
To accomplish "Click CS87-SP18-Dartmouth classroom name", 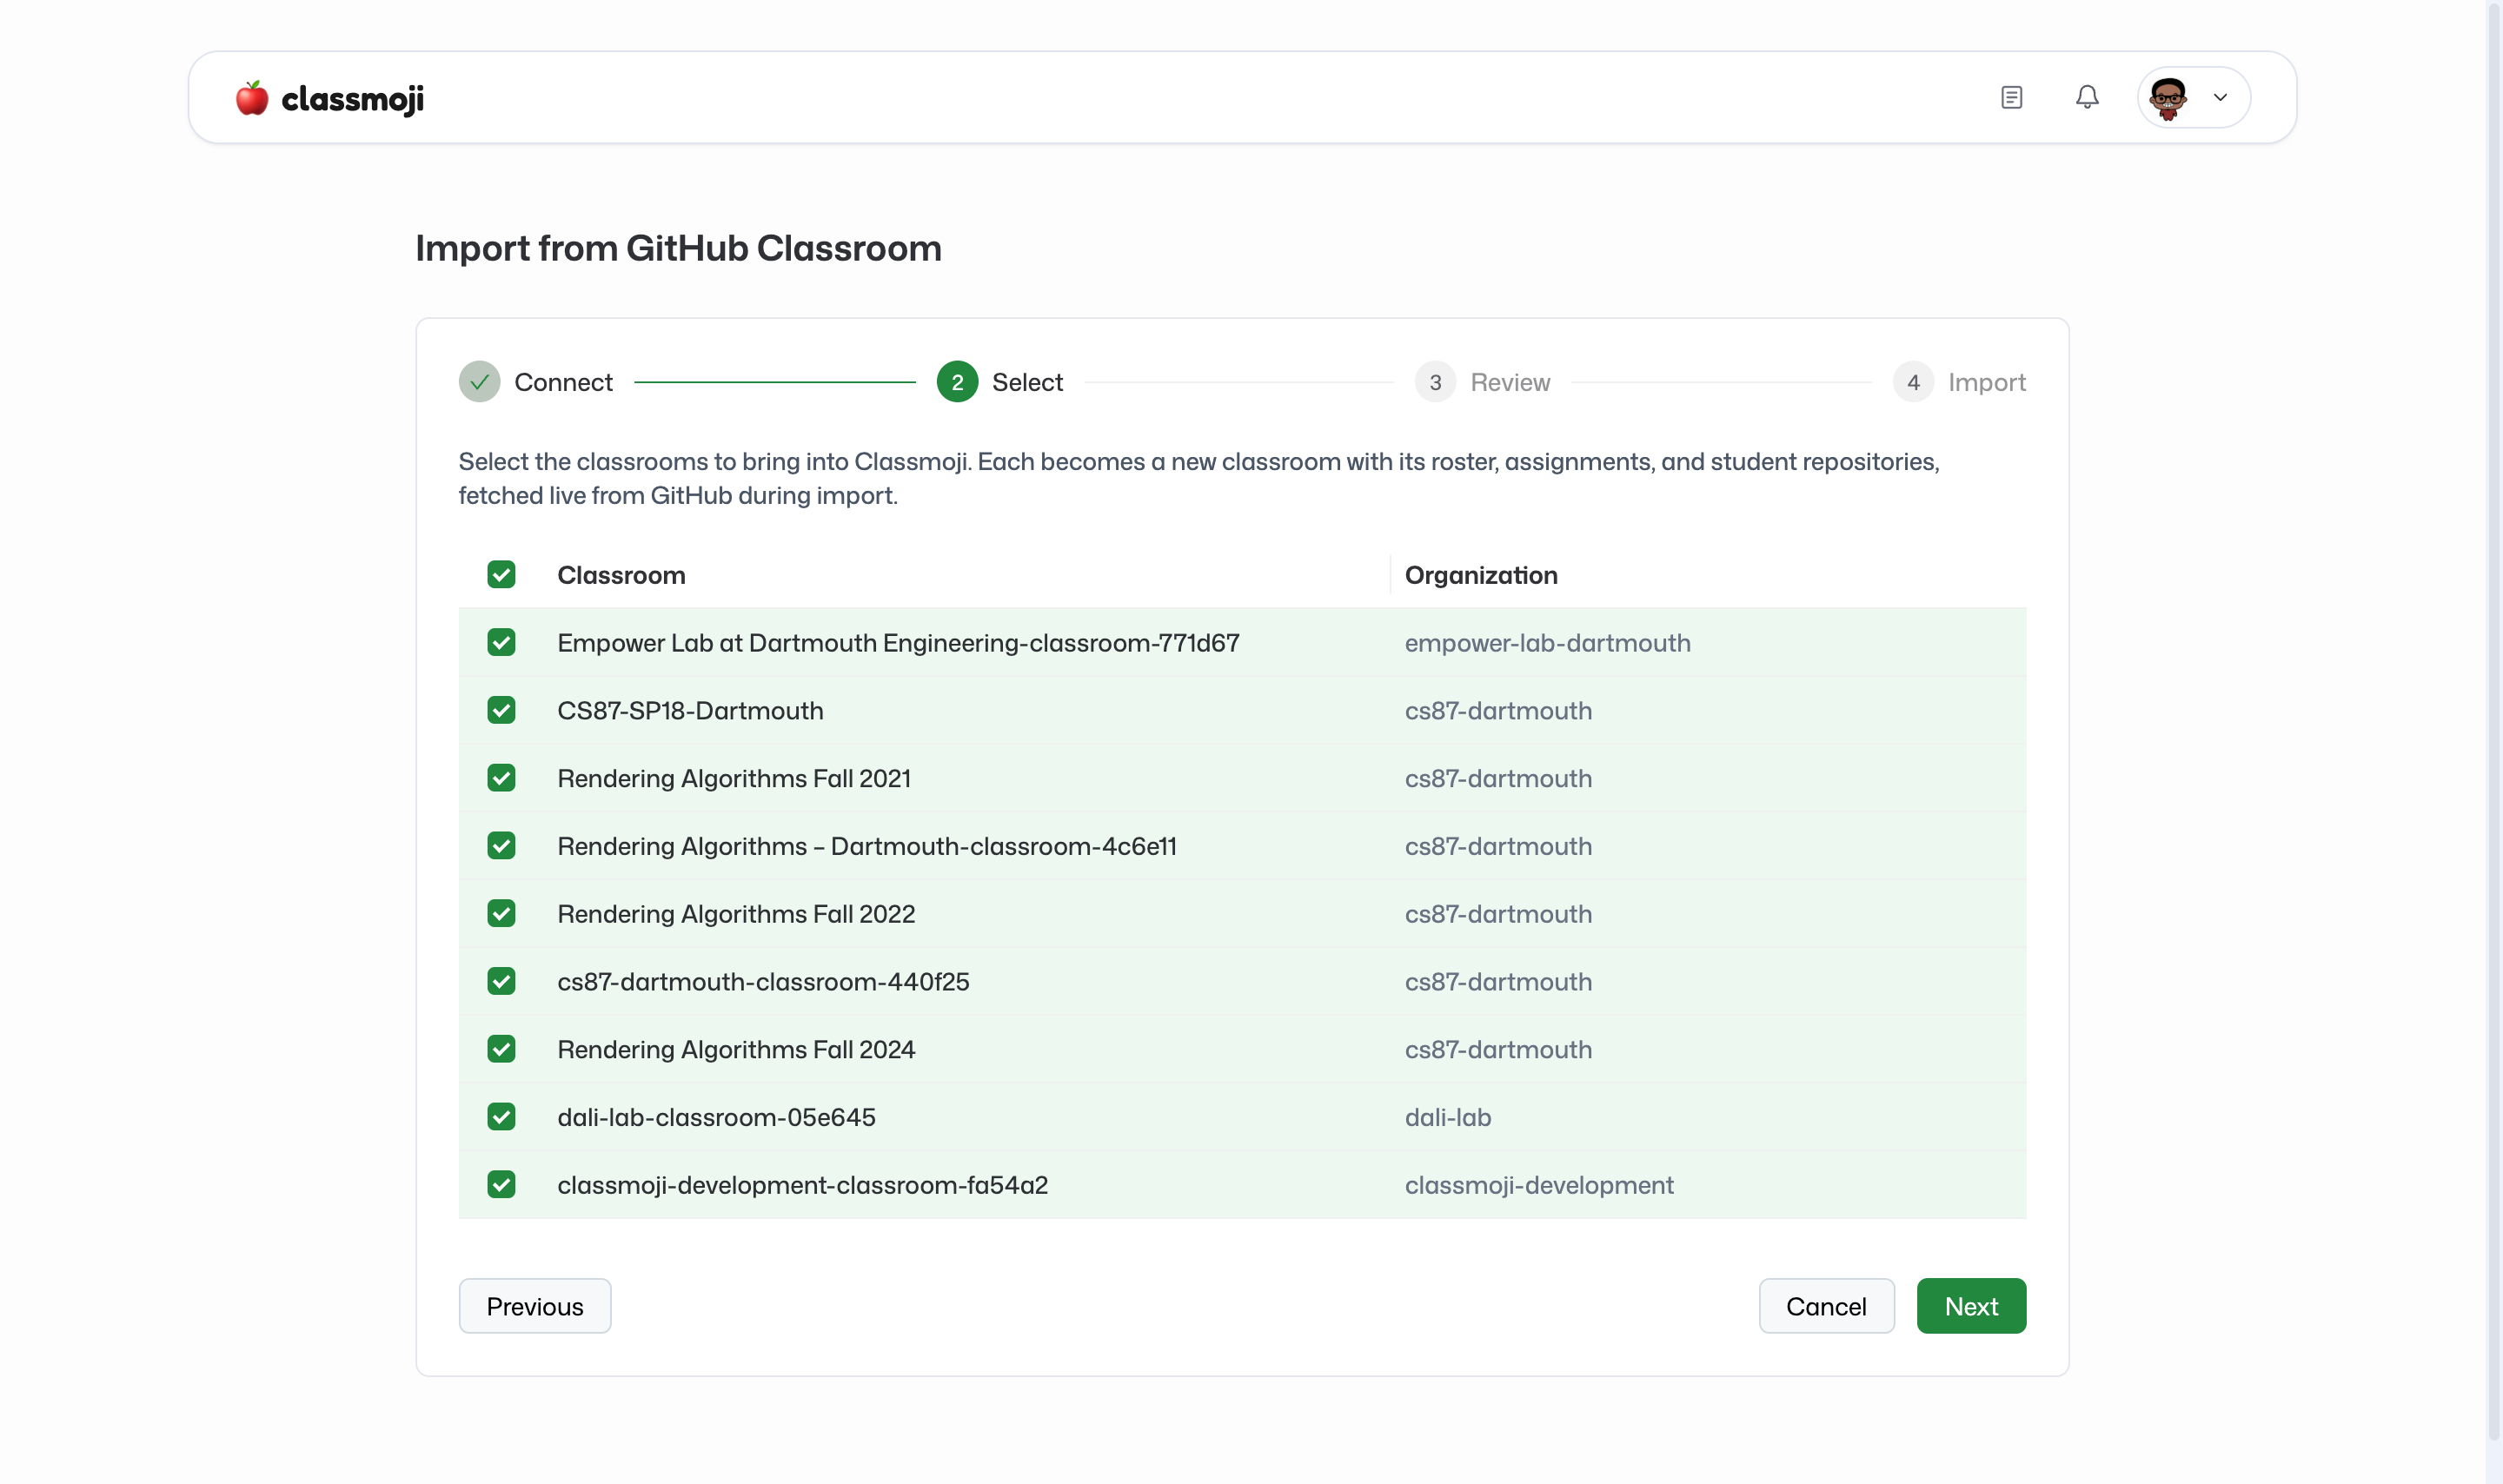I will pyautogui.click(x=690, y=710).
